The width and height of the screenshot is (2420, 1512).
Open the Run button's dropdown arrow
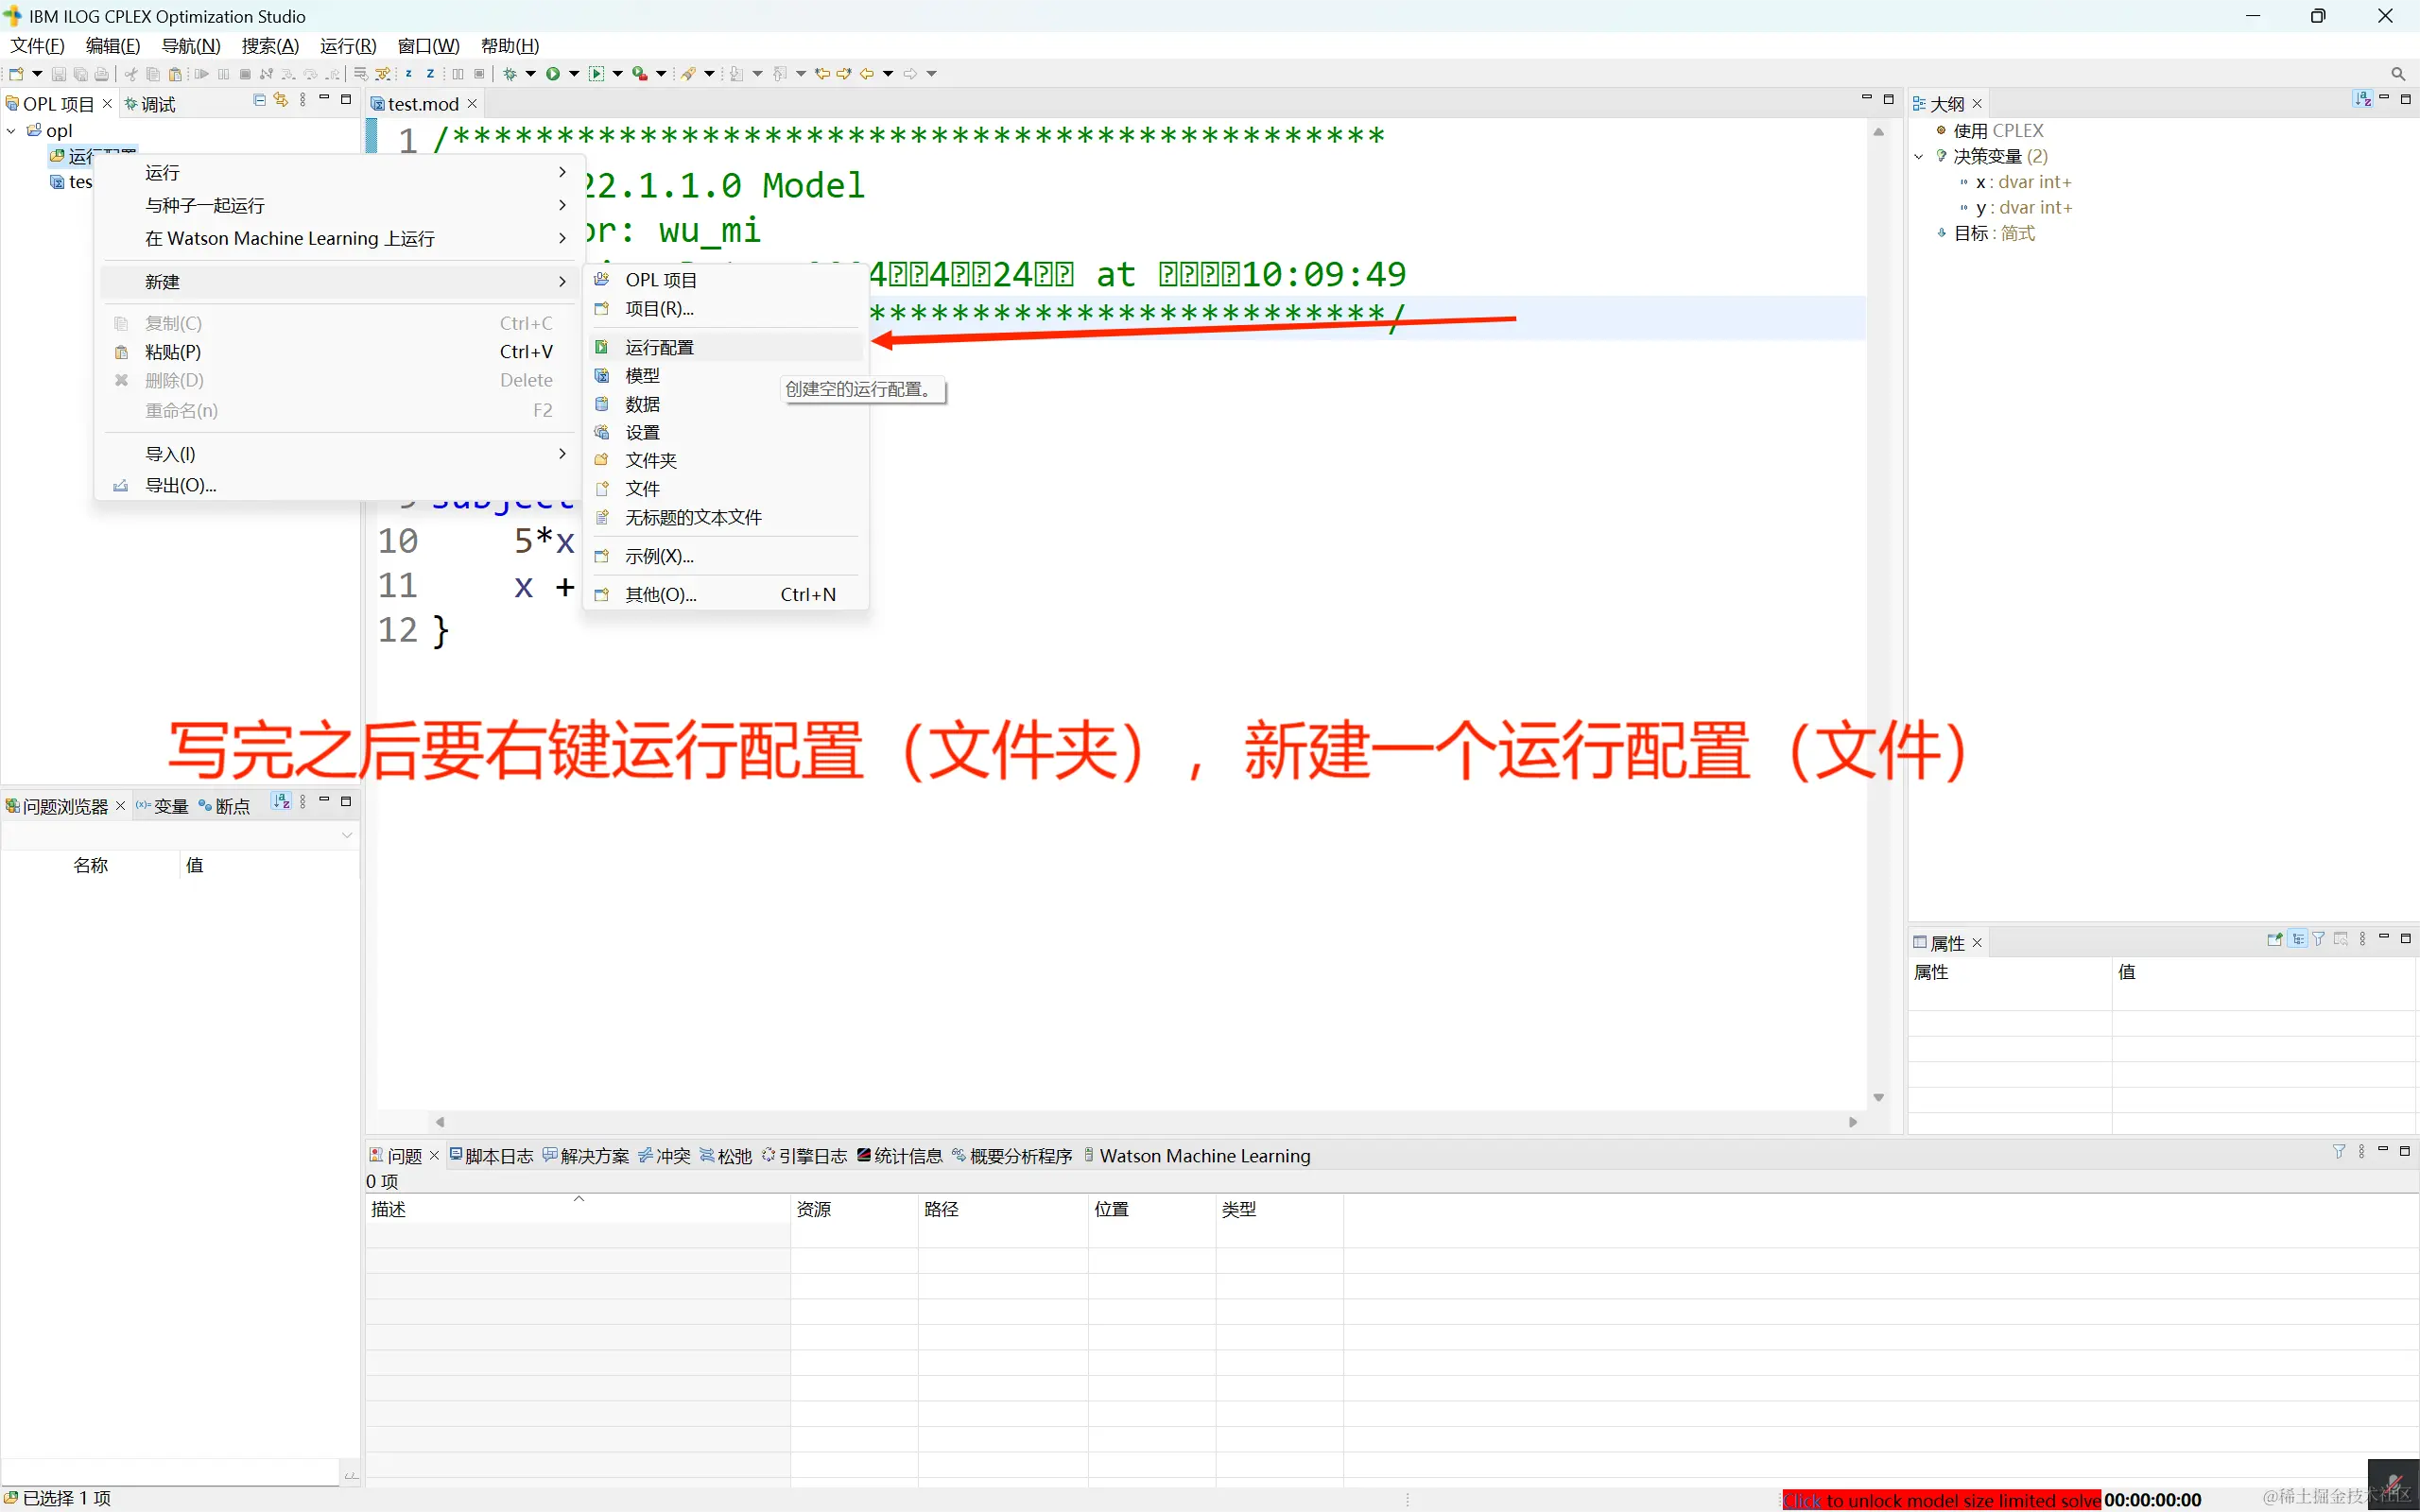point(575,73)
